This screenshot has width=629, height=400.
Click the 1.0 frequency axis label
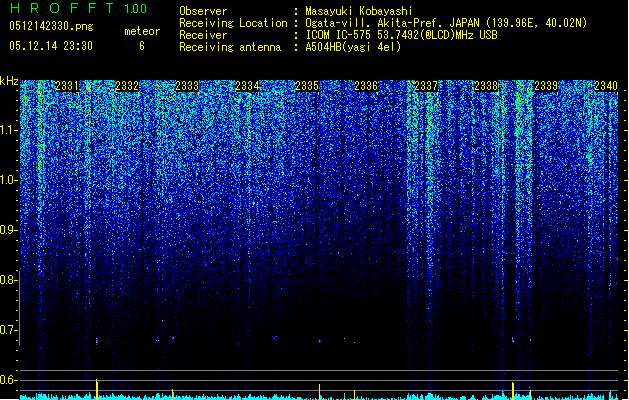pos(8,180)
